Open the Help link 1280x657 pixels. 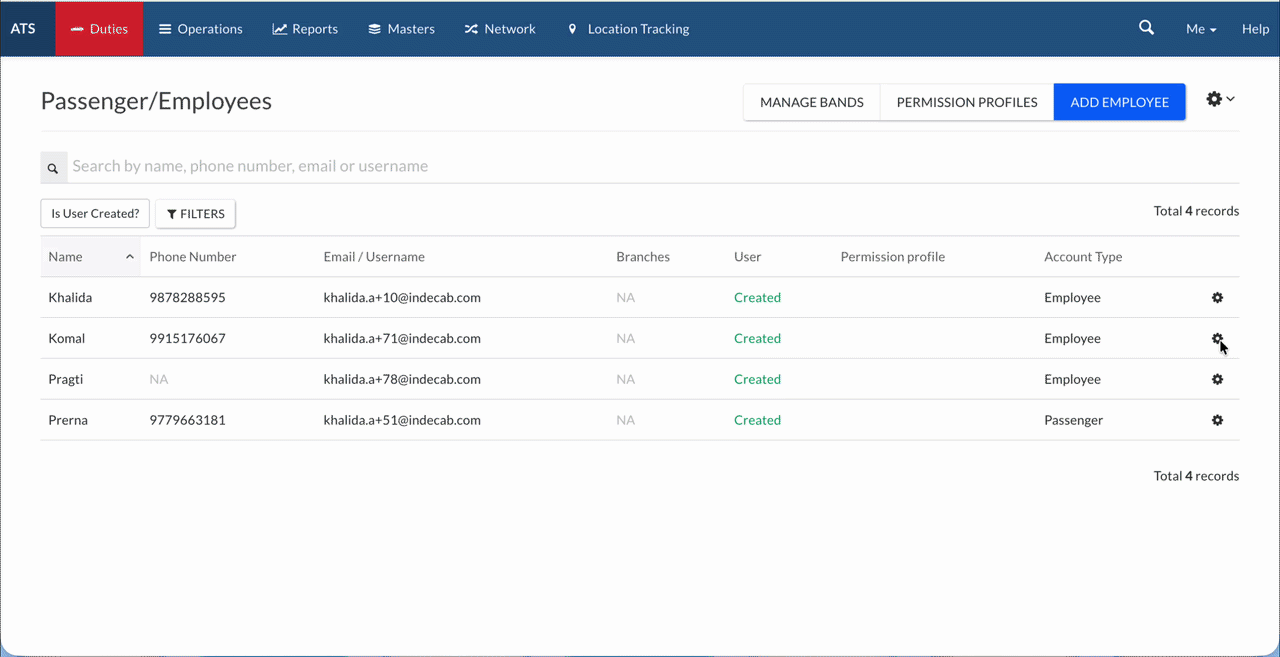tap(1255, 29)
